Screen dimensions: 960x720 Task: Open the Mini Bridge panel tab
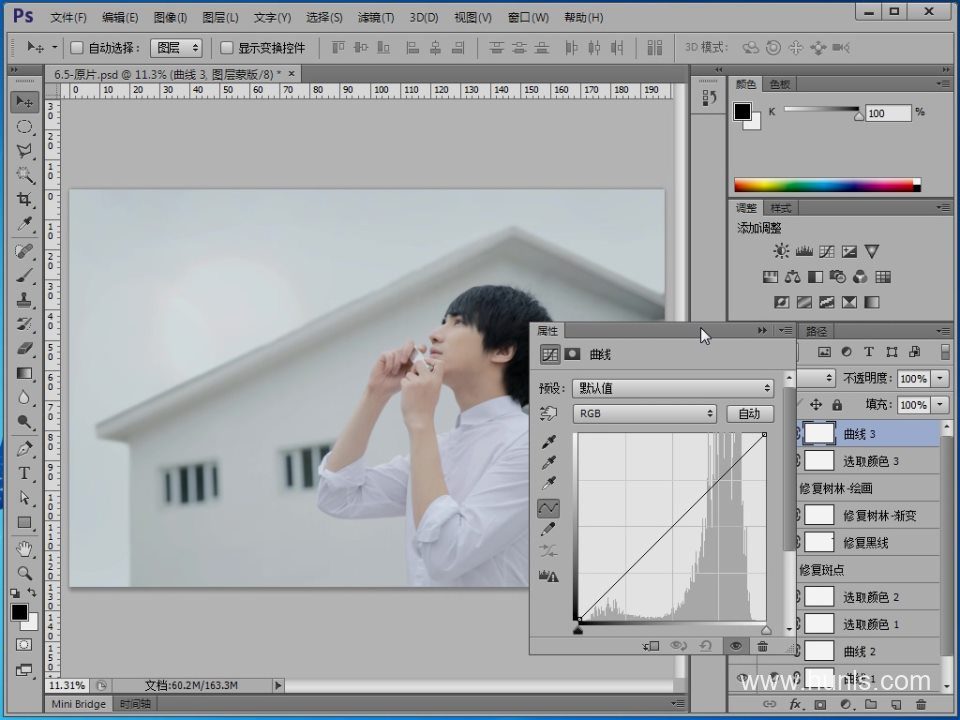tap(78, 704)
